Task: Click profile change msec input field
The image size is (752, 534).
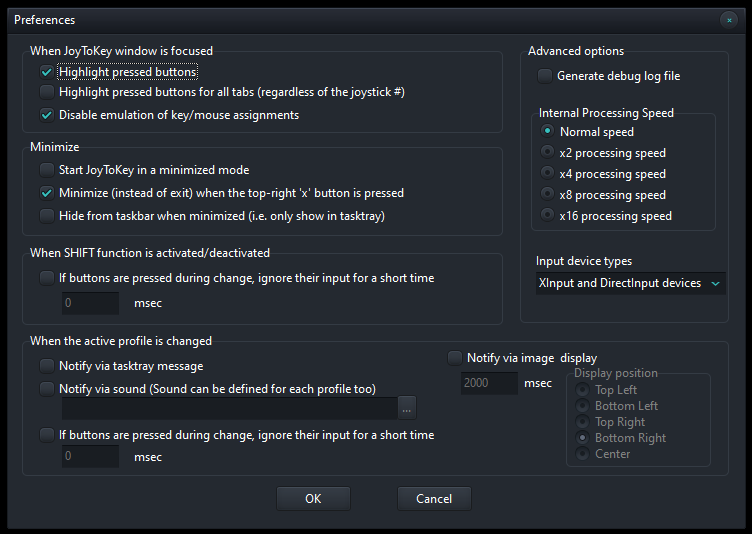Action: click(90, 456)
